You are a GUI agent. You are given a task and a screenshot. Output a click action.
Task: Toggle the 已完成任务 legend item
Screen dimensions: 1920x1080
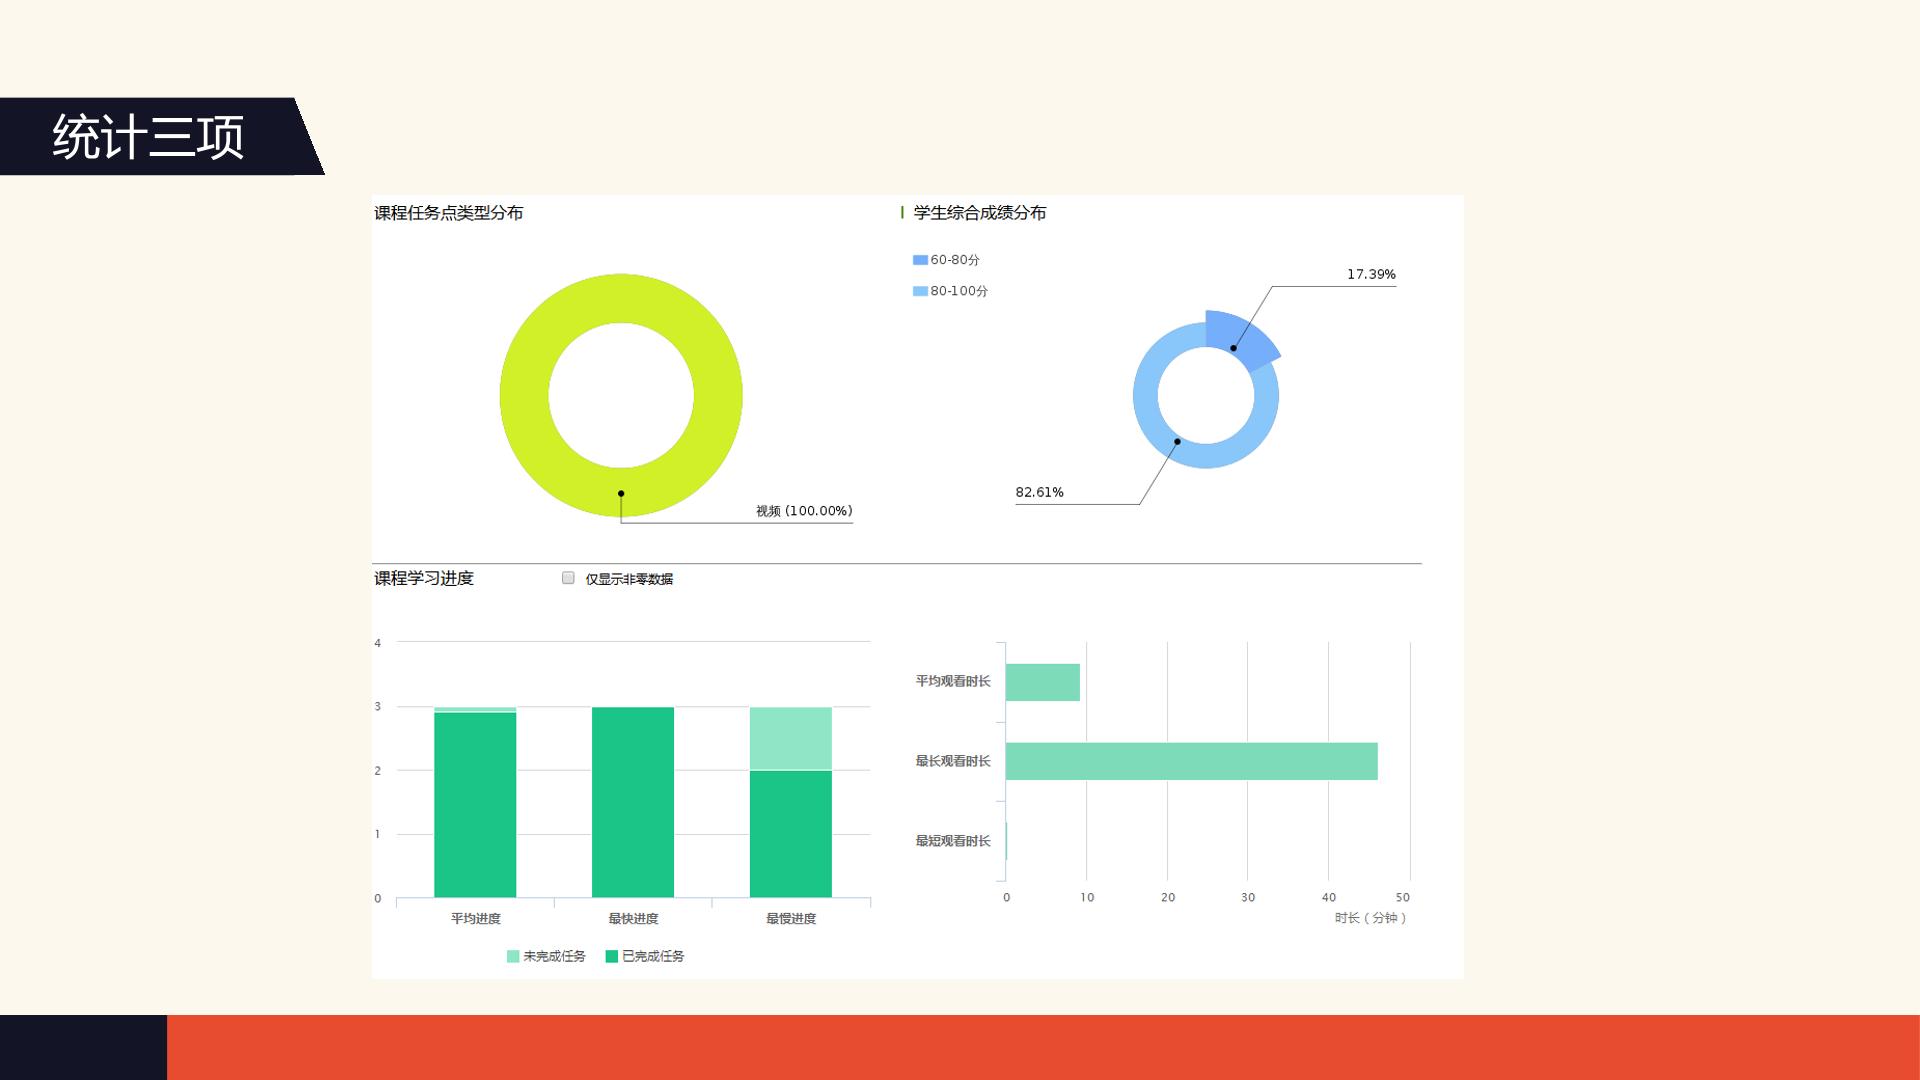[x=645, y=956]
